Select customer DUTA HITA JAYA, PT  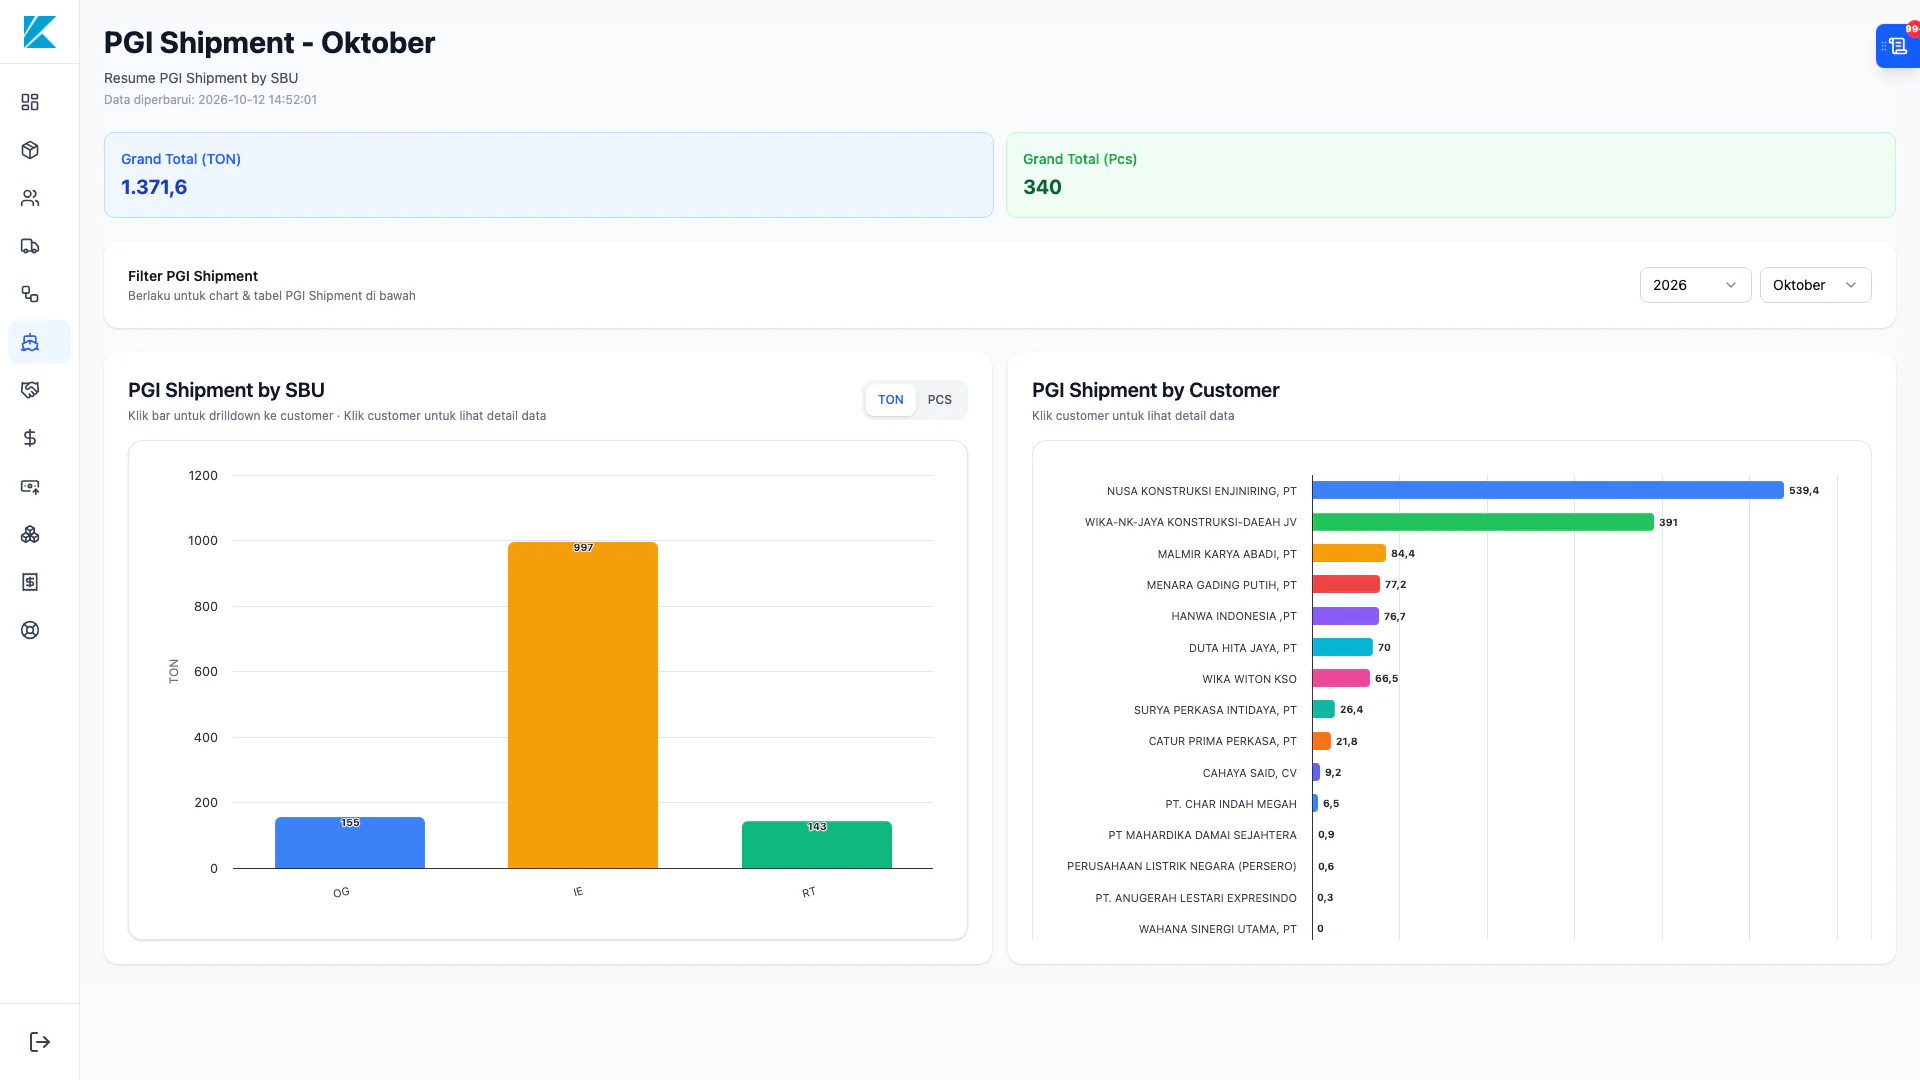click(x=1242, y=648)
